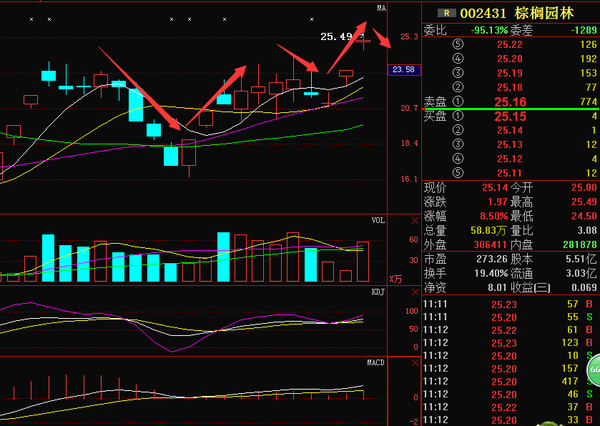Click sell level 1 circled number icon

coord(458,101)
